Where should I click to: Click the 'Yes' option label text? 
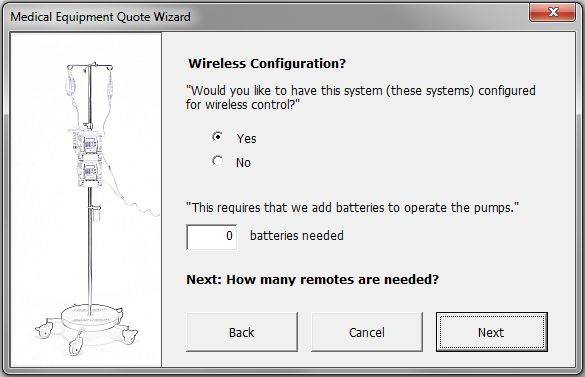(246, 138)
